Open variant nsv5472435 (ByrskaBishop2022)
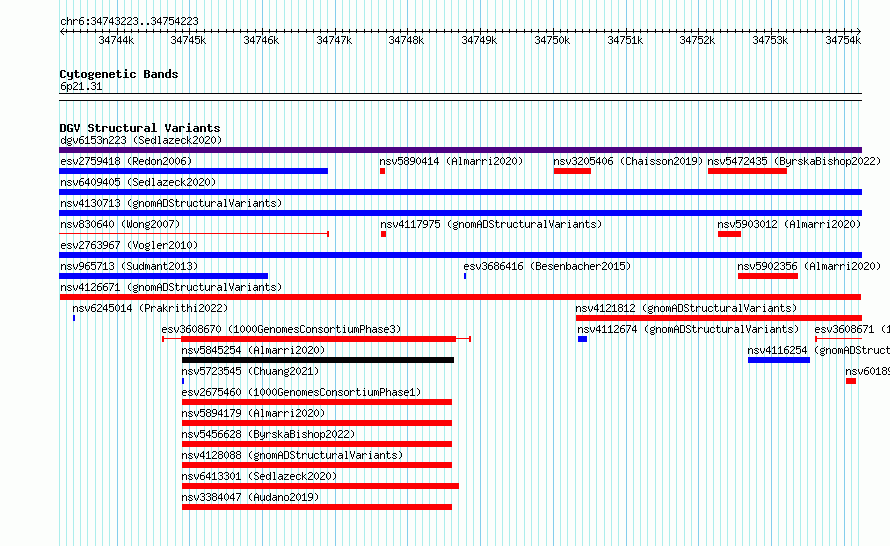Viewport: 890px width, 546px height. coord(794,161)
